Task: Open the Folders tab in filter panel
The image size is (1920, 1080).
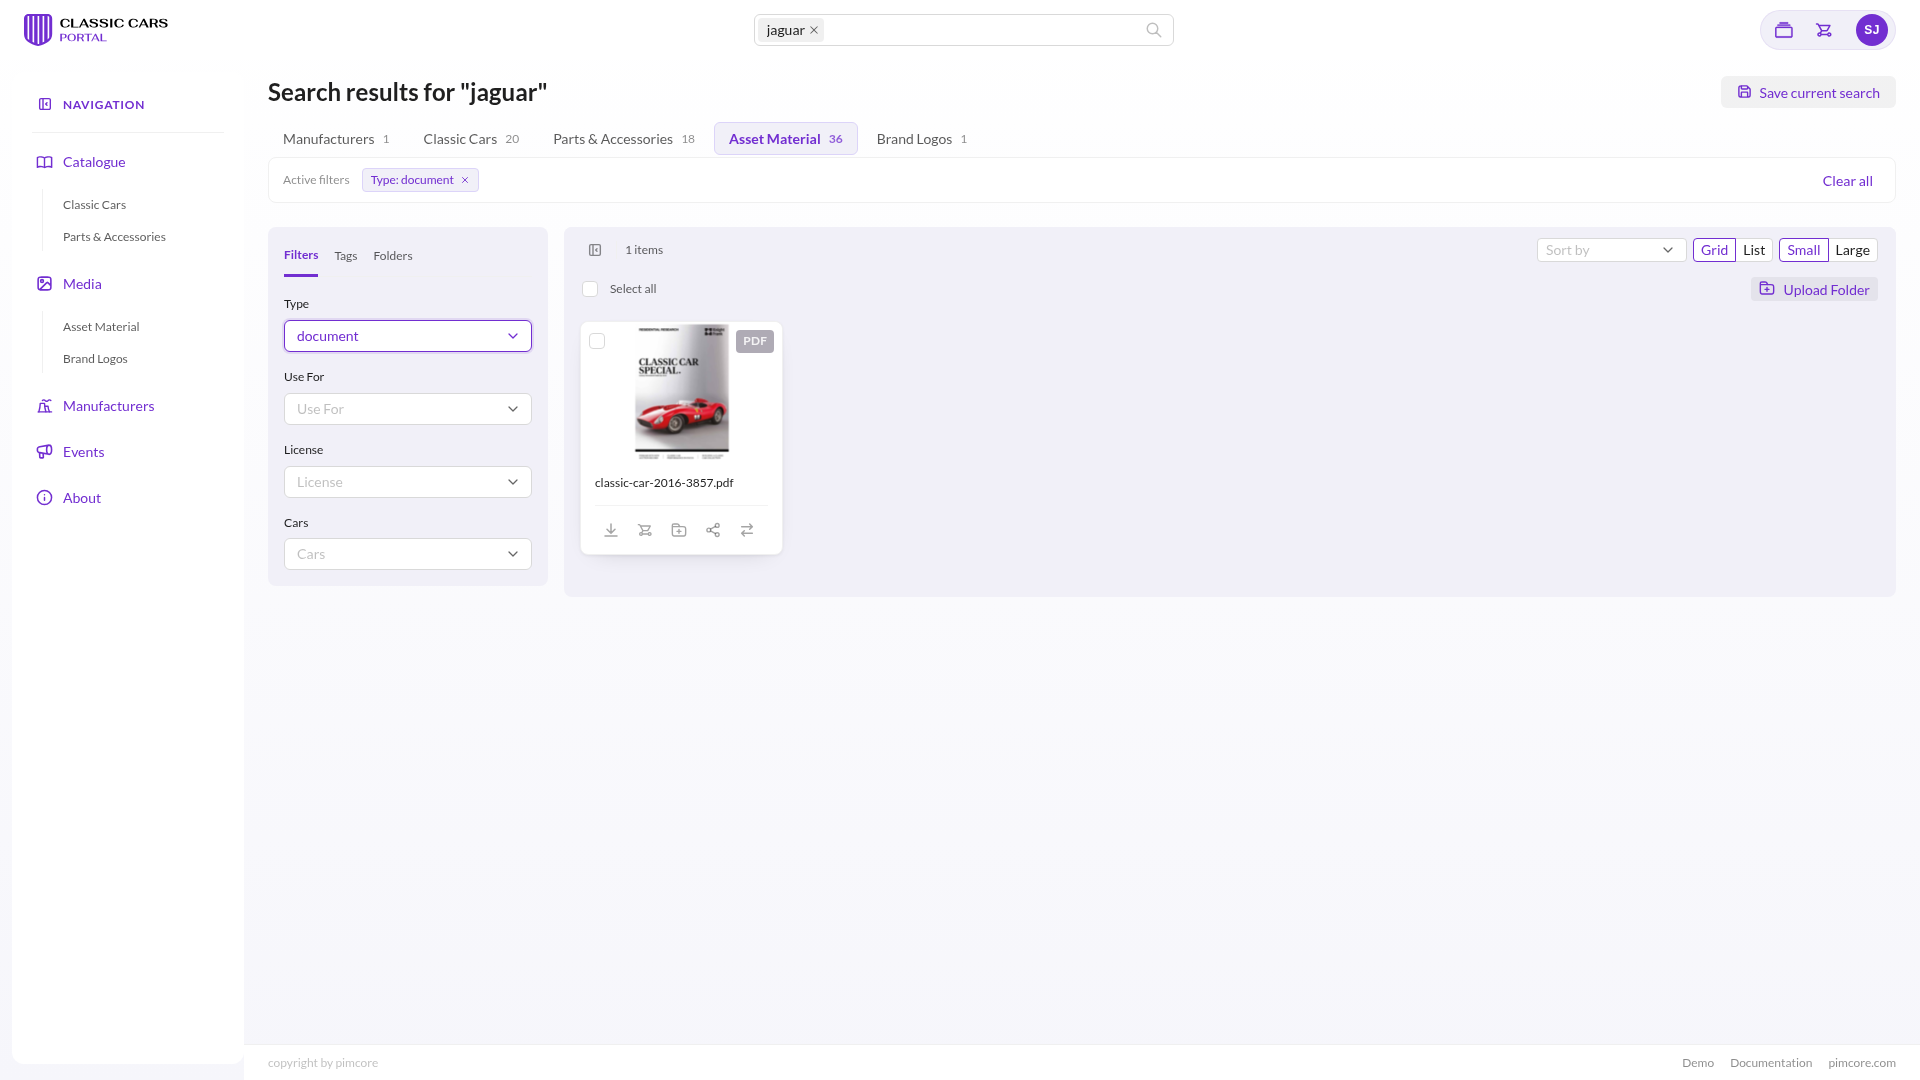Action: pyautogui.click(x=393, y=256)
